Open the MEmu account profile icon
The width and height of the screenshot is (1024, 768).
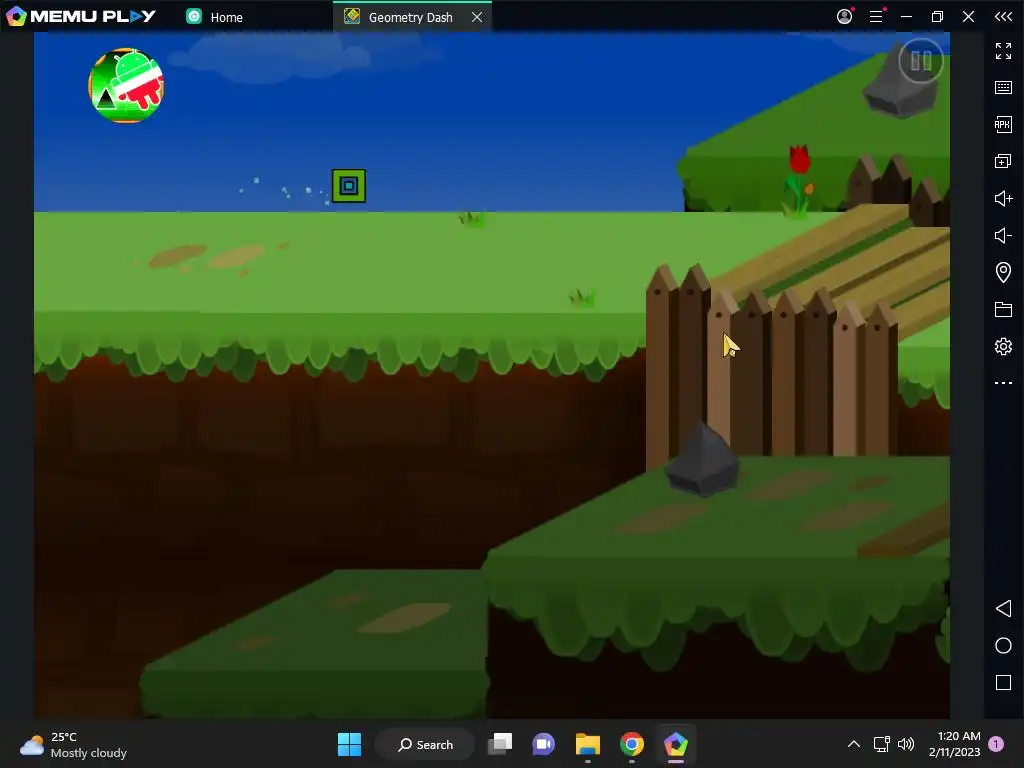pos(844,16)
